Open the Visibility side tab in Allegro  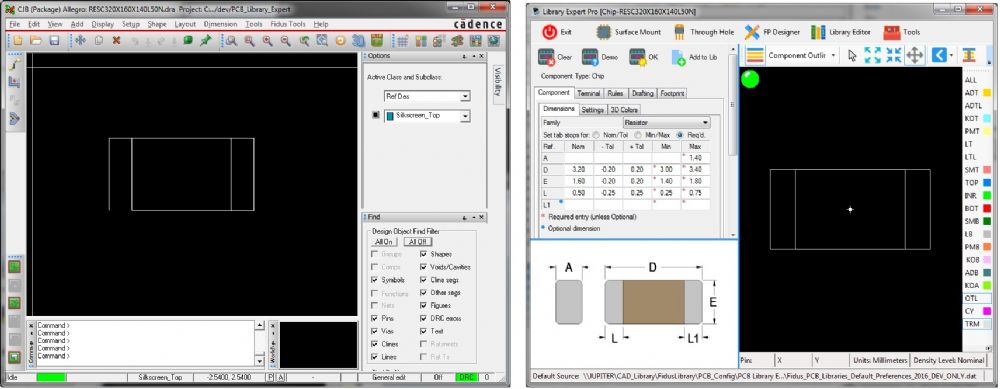[498, 85]
